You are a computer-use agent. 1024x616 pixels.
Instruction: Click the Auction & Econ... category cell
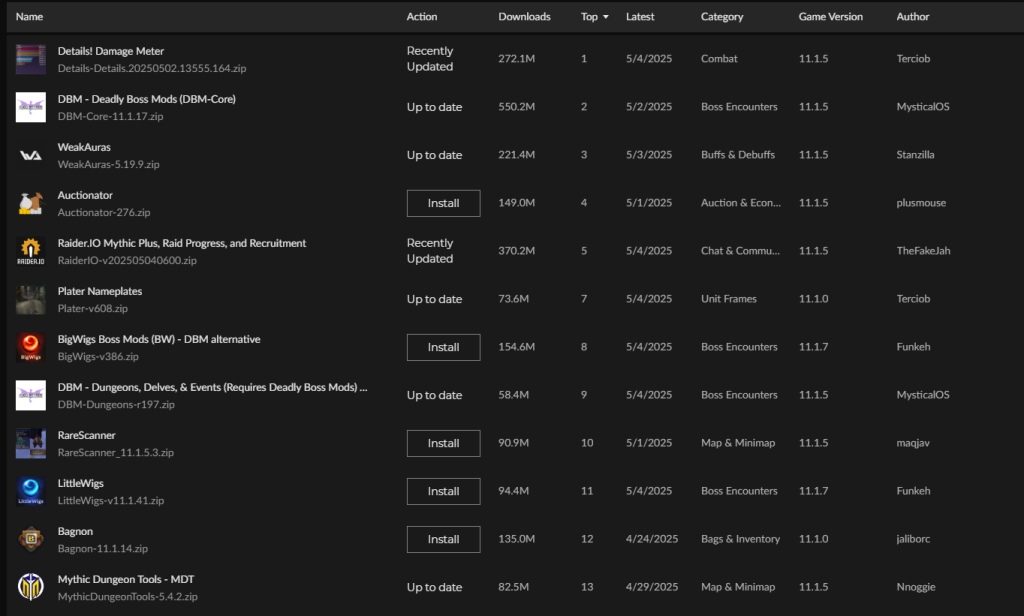741,203
